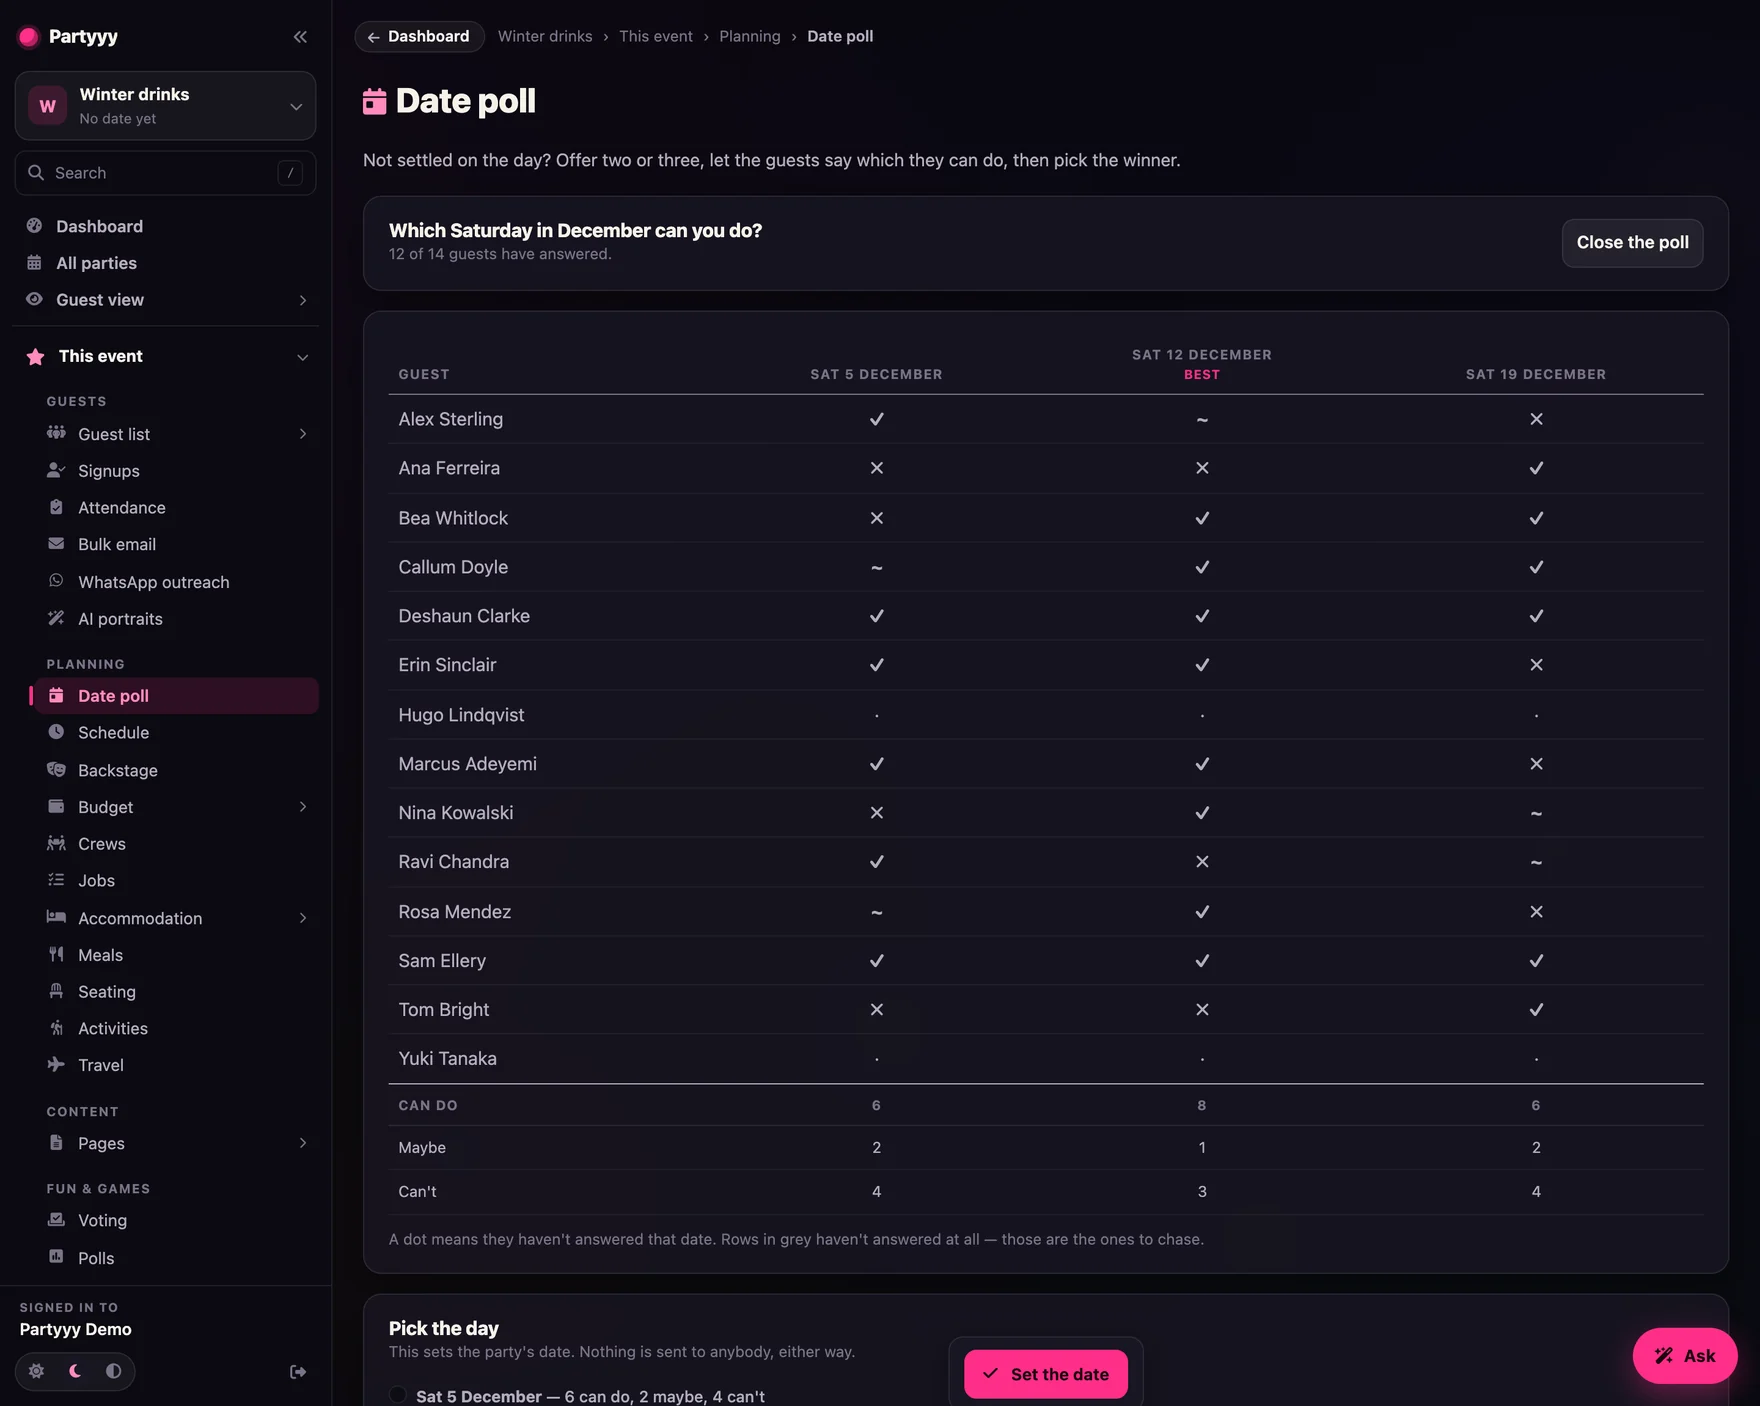Click the Dashboard back button in breadcrumb
1760x1406 pixels.
click(x=419, y=37)
